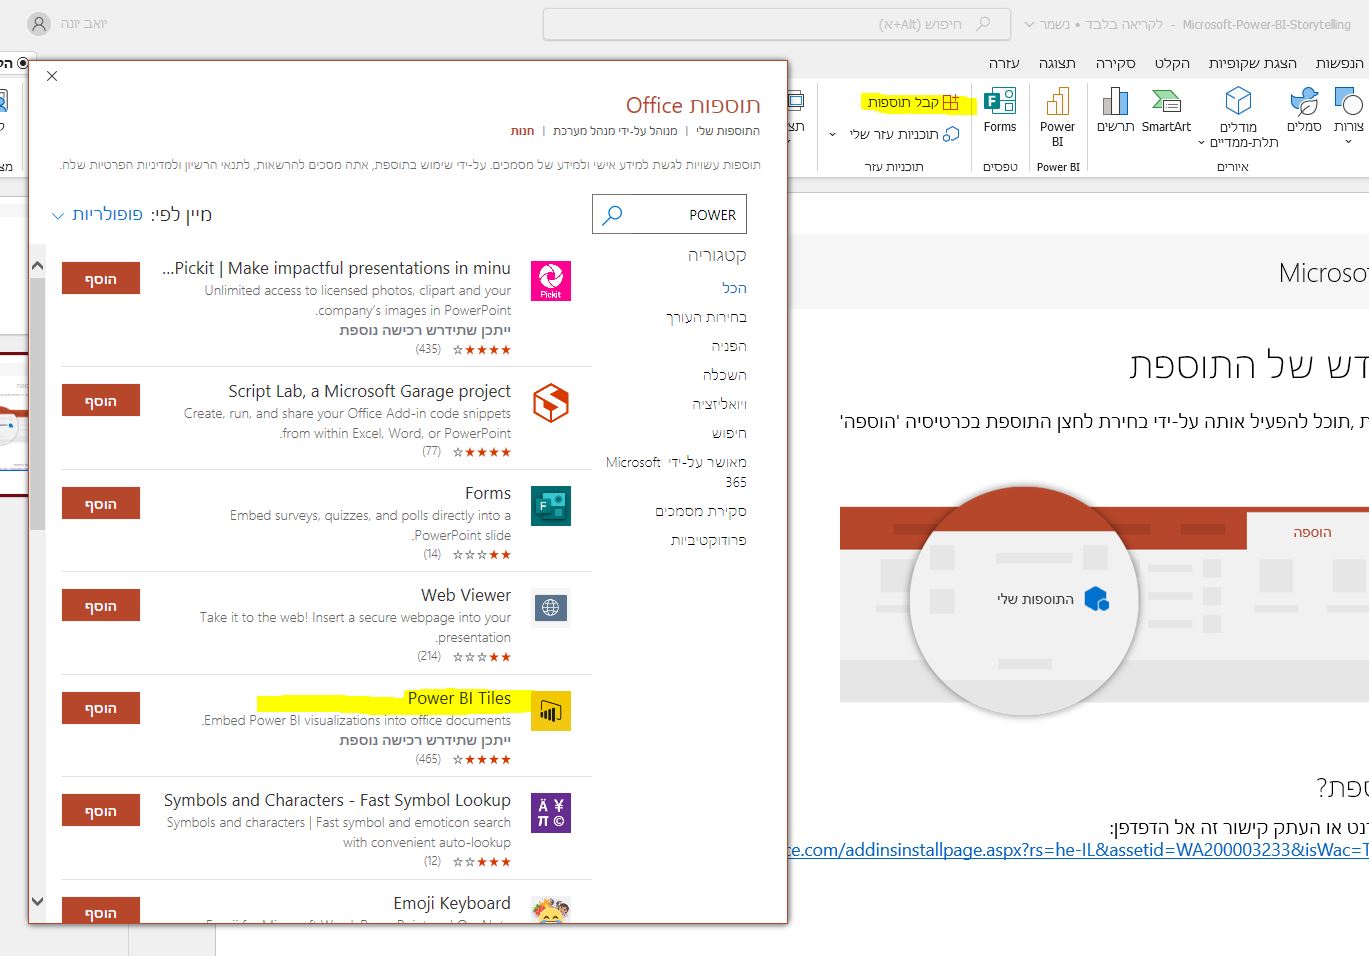Select the השכלה category
The image size is (1369, 956).
(x=724, y=375)
